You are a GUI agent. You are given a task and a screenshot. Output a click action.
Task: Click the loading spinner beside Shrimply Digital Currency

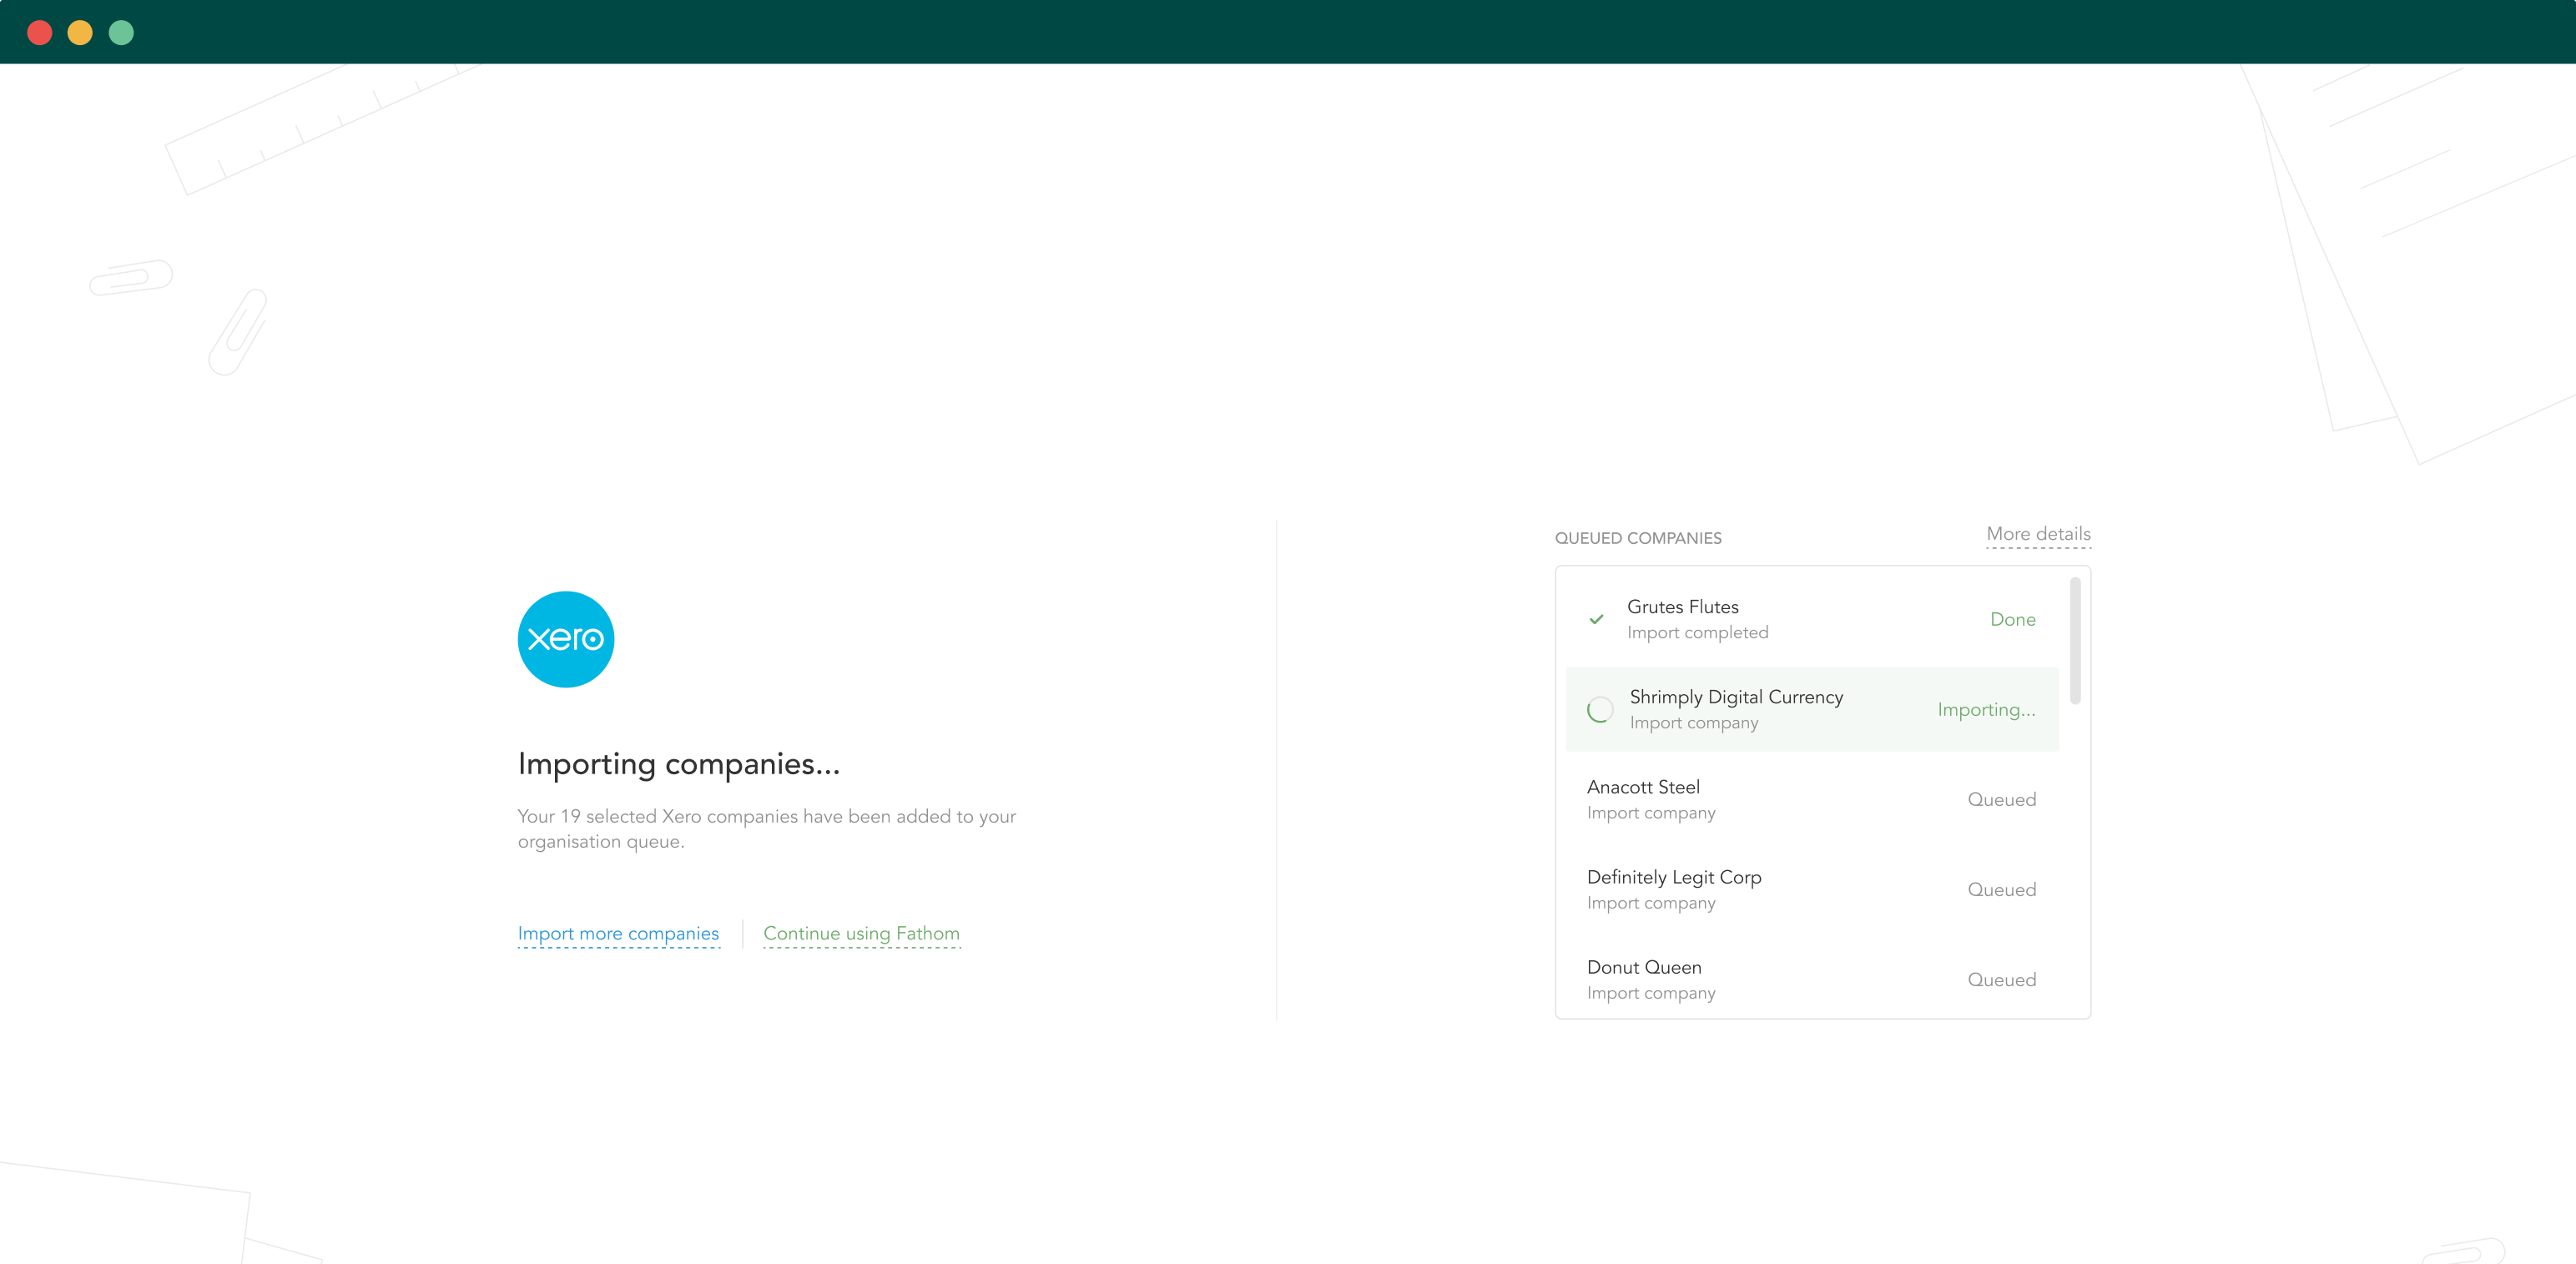tap(1599, 710)
